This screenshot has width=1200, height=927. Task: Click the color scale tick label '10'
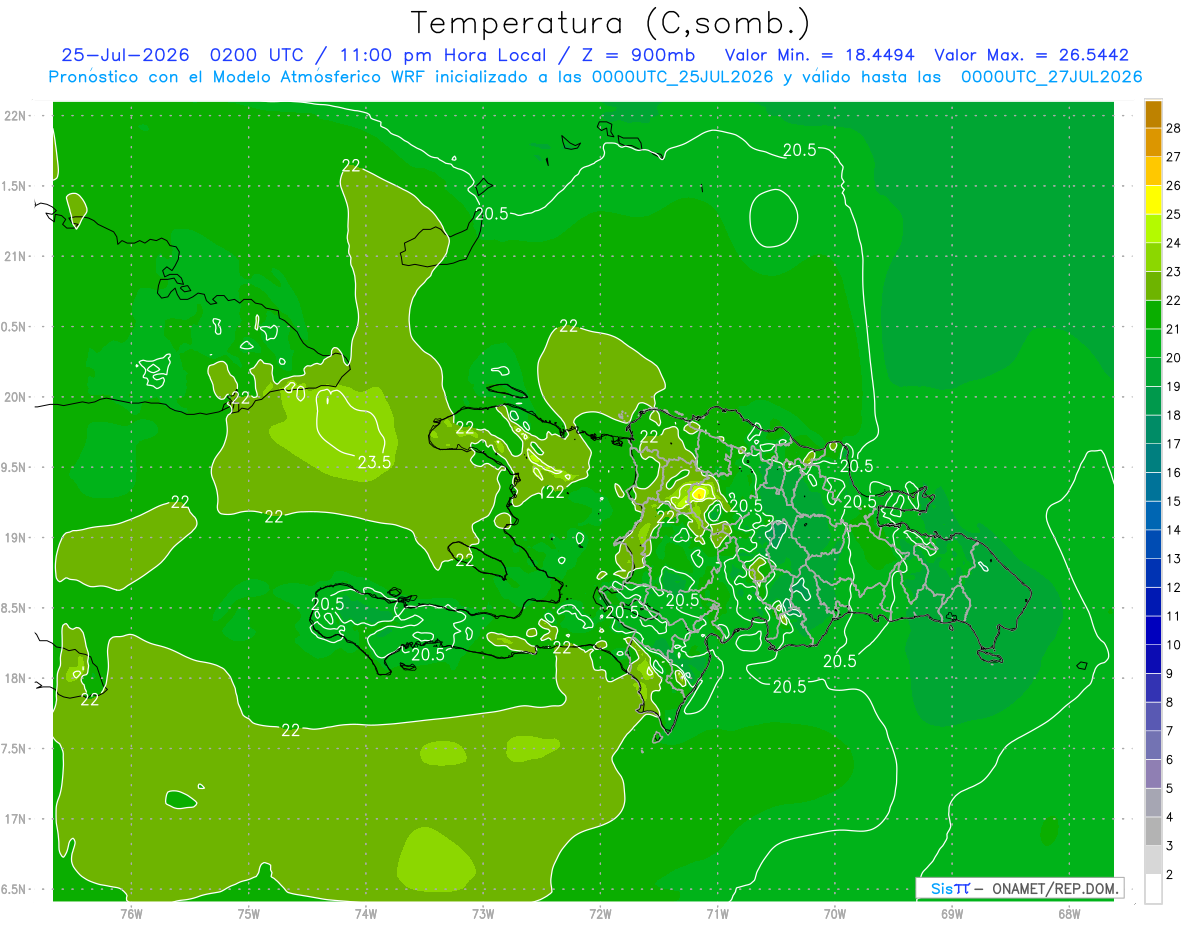[1174, 645]
